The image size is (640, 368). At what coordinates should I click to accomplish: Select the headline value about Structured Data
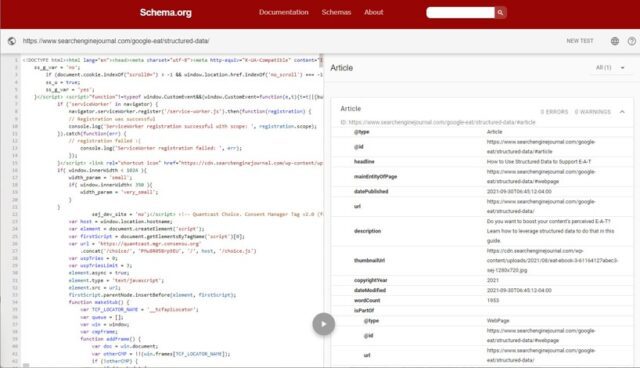click(539, 162)
